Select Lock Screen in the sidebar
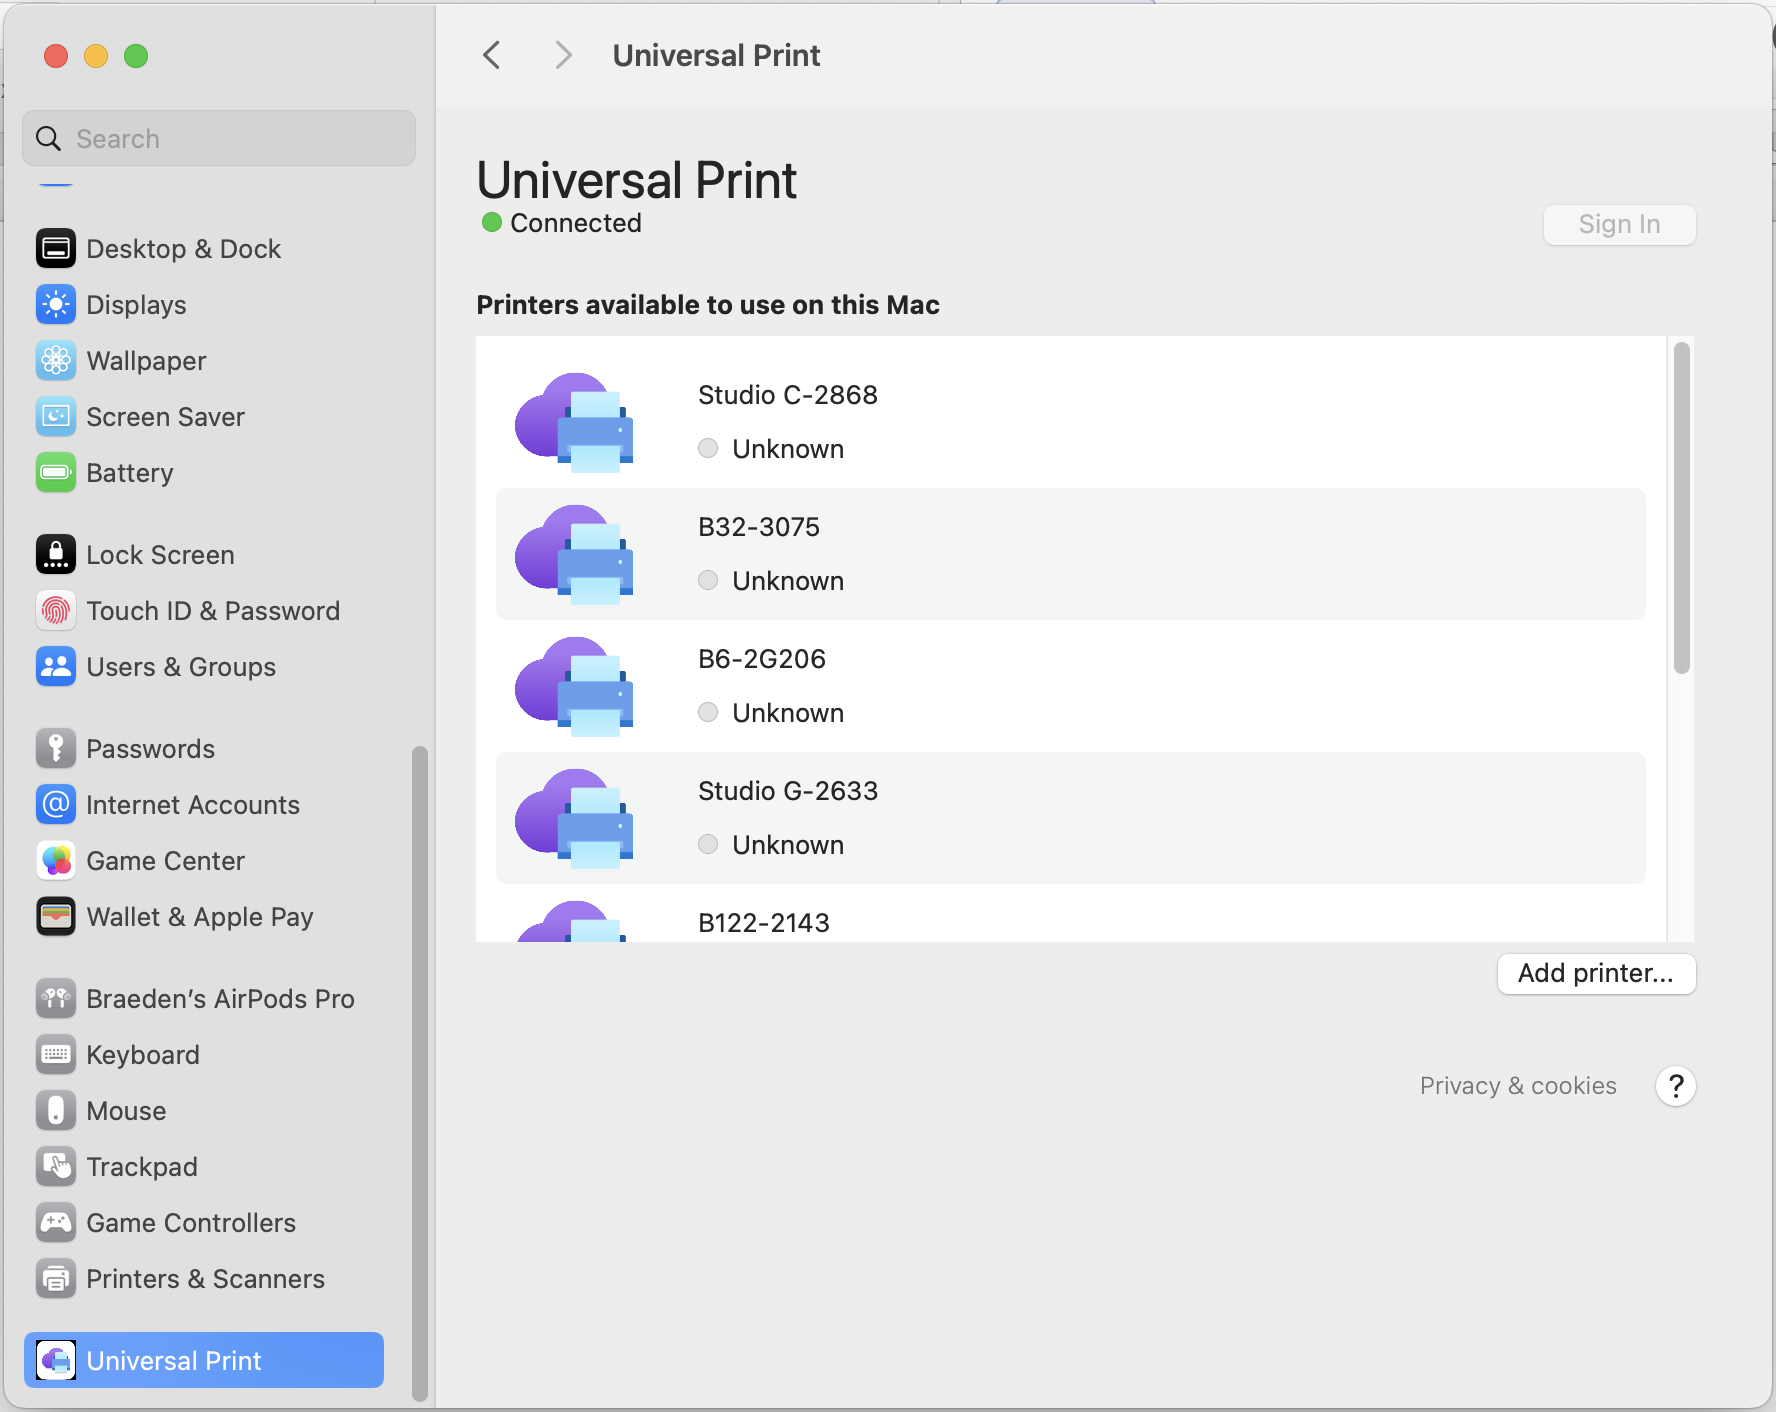Image resolution: width=1776 pixels, height=1412 pixels. (160, 554)
